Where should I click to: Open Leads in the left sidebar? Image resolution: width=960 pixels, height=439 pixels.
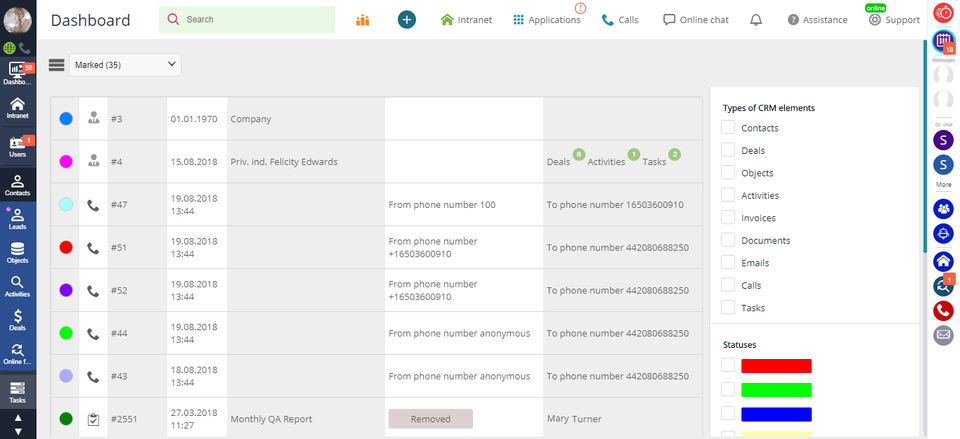pos(18,219)
